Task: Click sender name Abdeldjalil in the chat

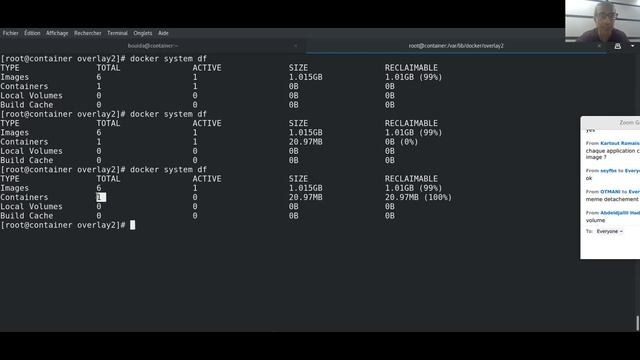Action: coord(614,213)
